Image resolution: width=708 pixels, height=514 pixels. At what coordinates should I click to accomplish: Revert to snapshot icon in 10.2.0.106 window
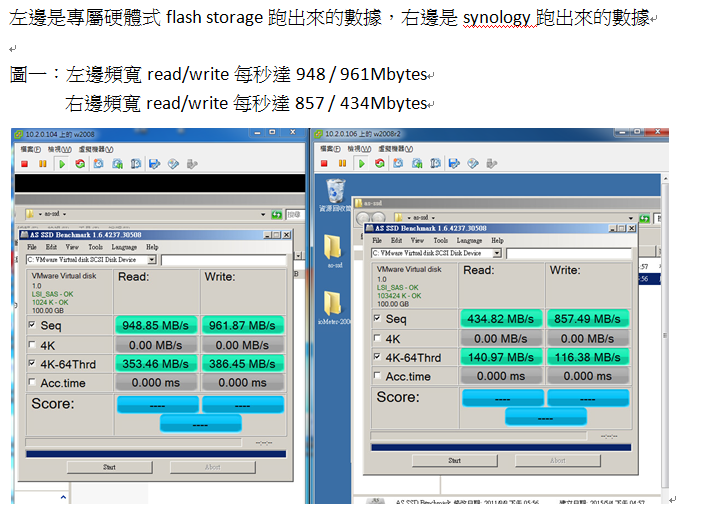pyautogui.click(x=417, y=164)
